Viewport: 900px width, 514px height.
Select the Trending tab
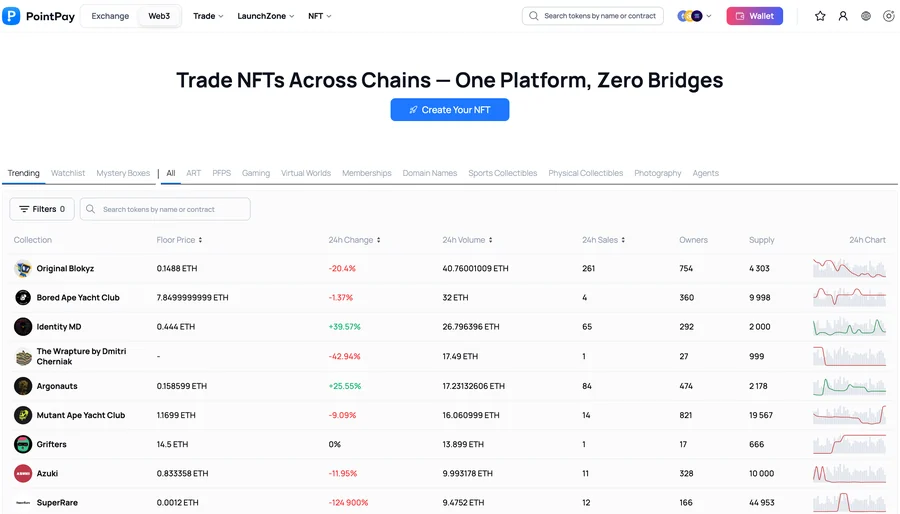24,173
